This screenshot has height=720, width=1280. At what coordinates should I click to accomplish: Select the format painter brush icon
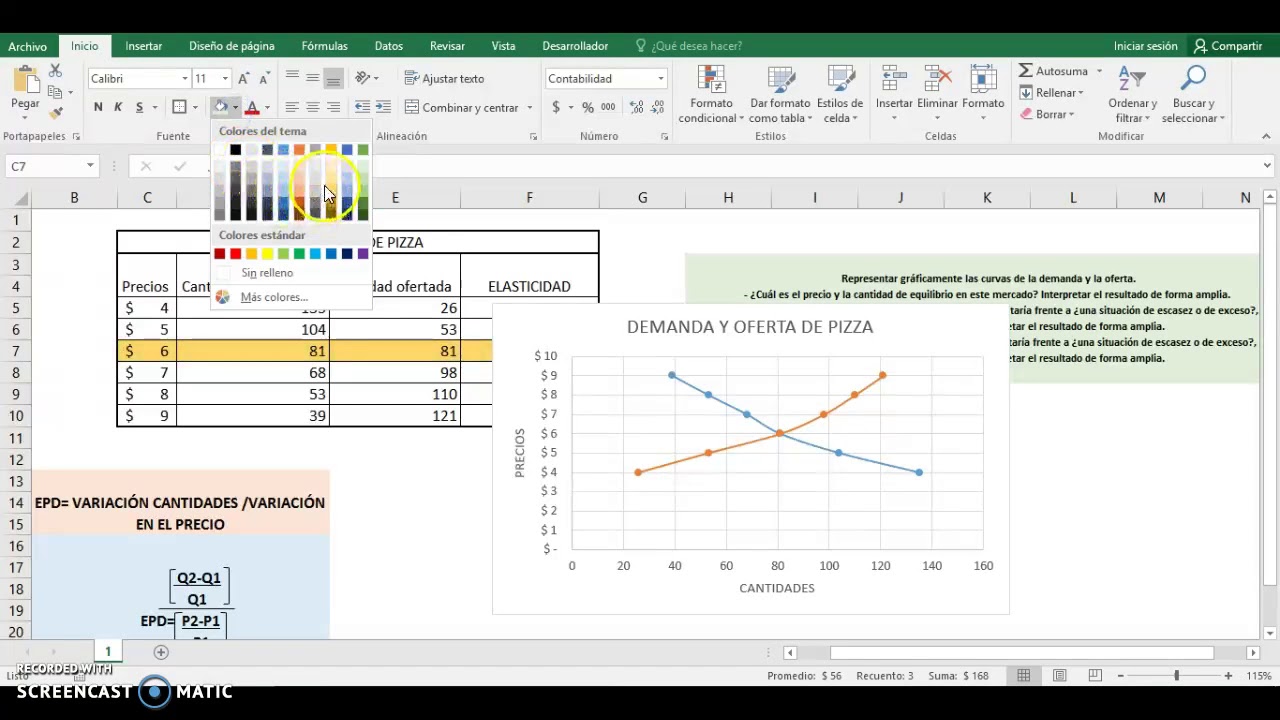click(55, 113)
